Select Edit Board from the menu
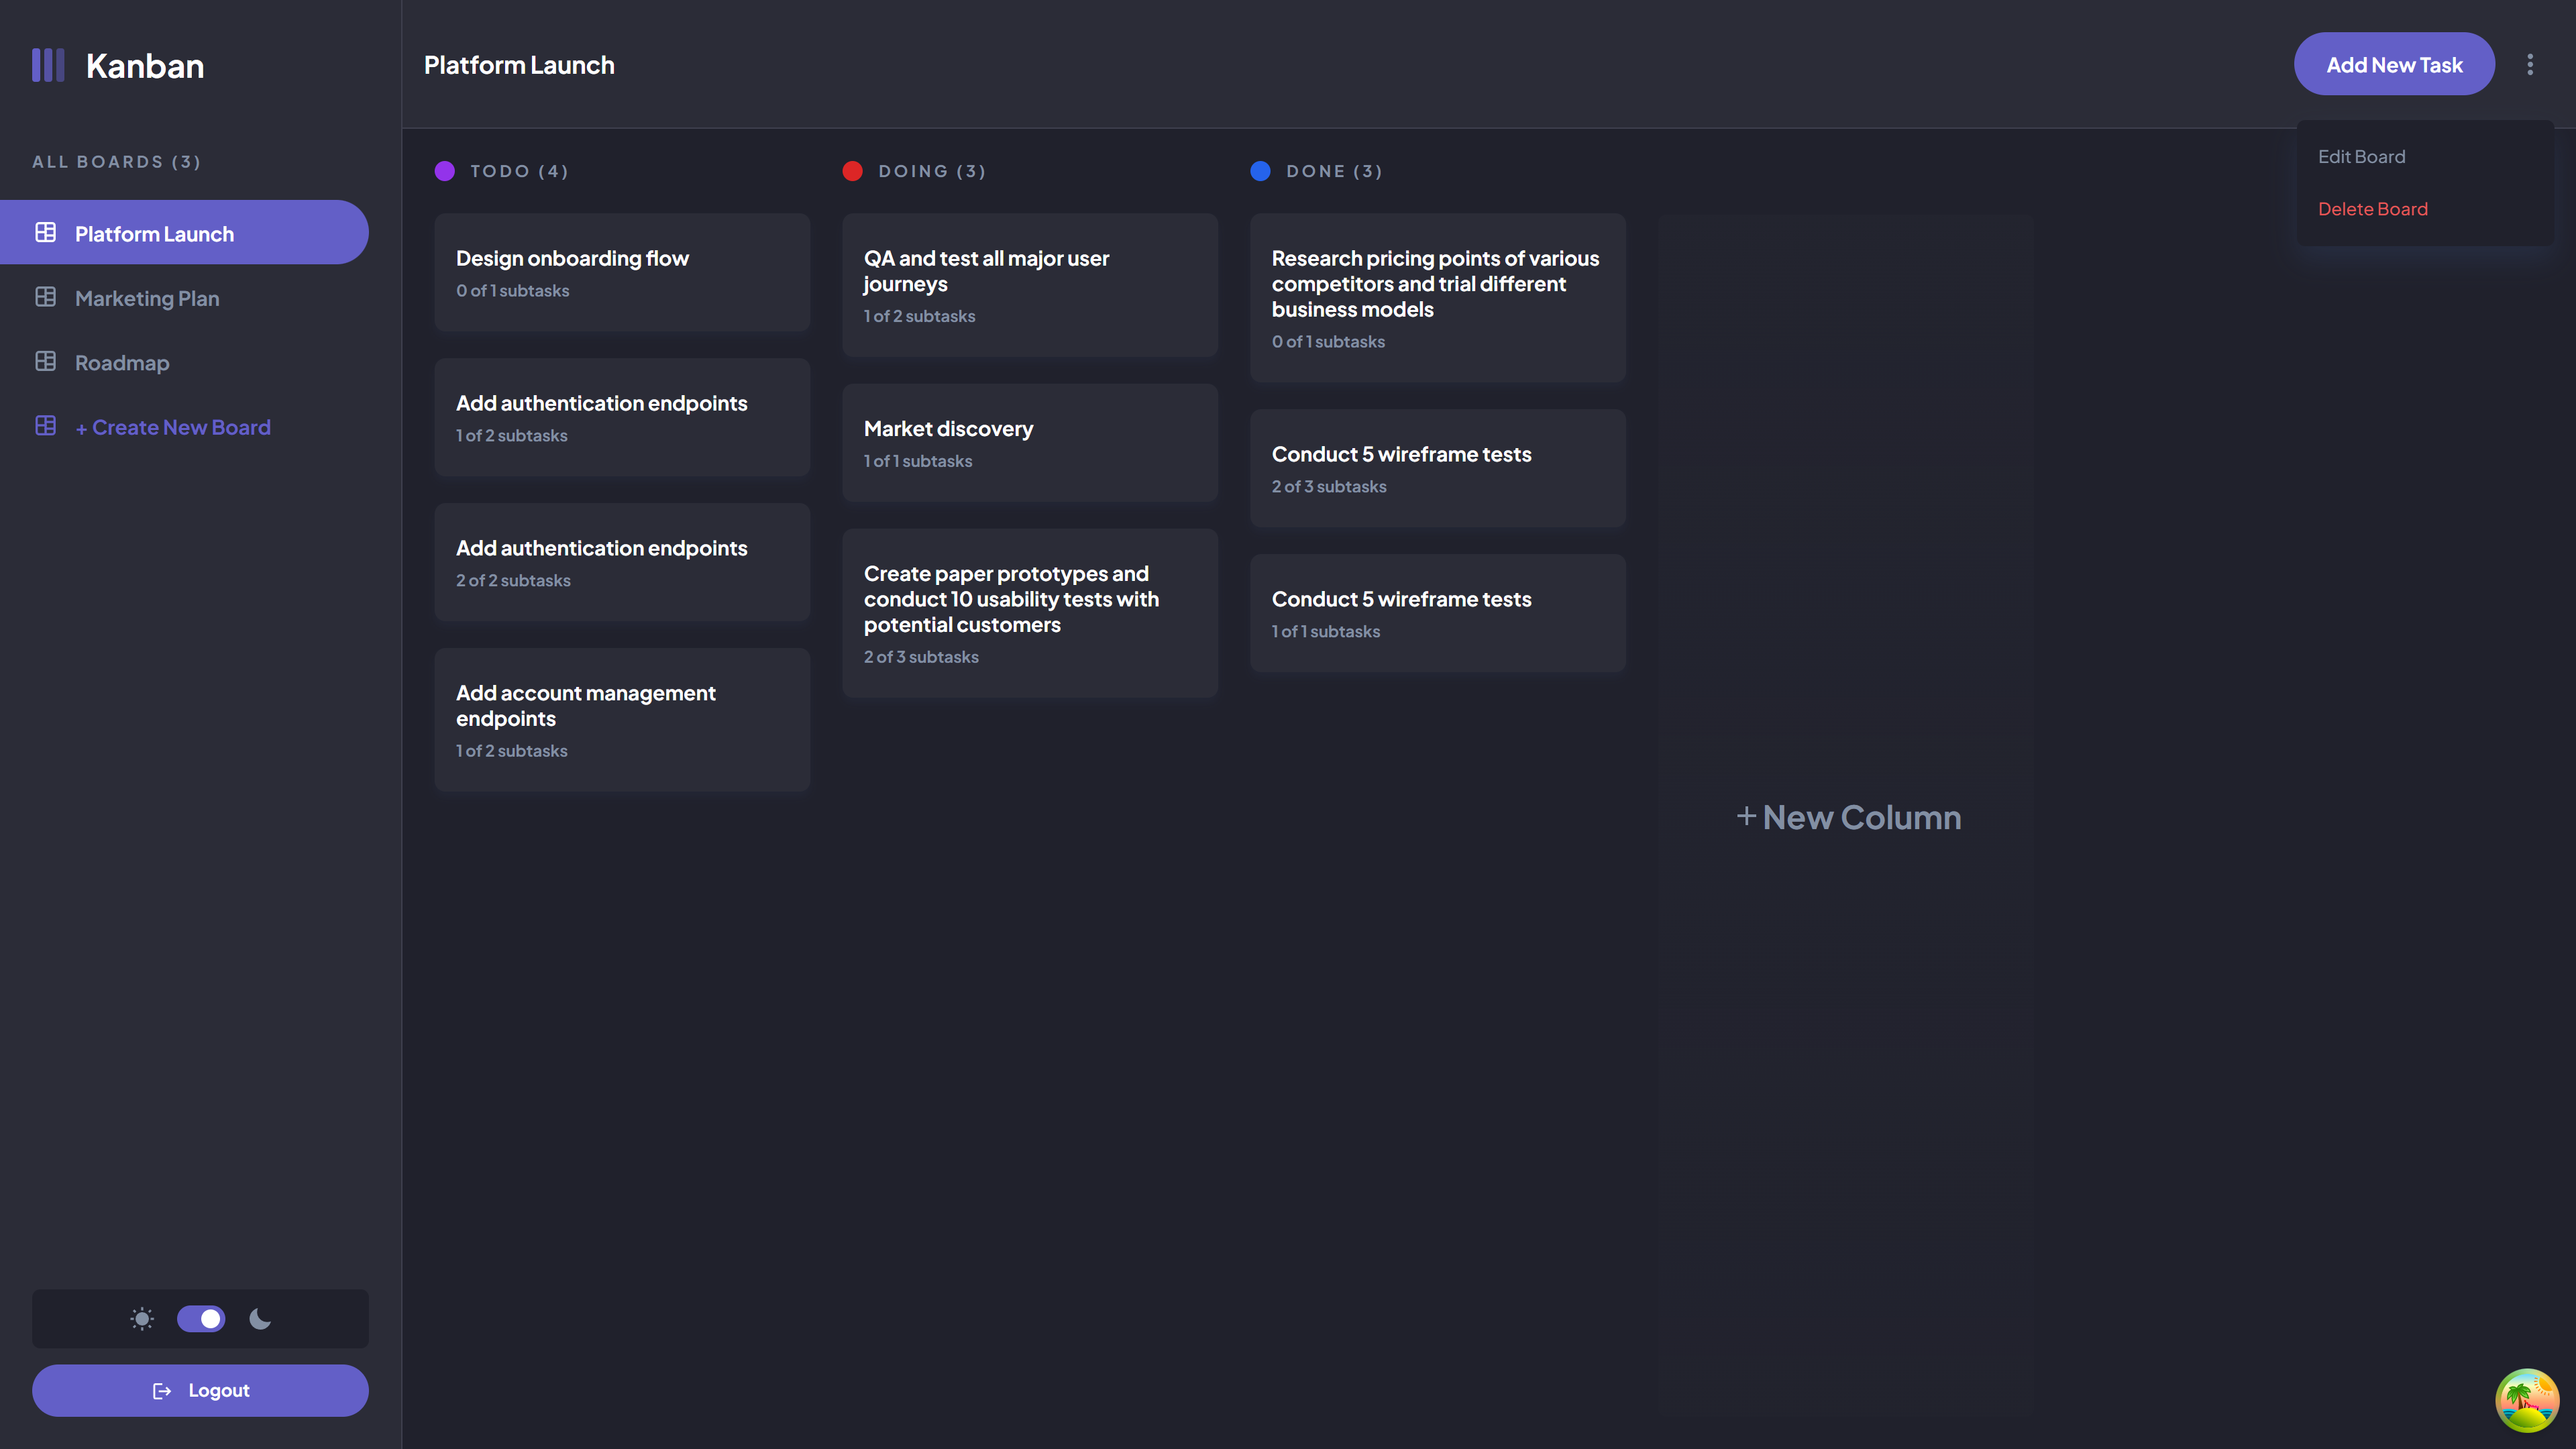 (x=2361, y=157)
